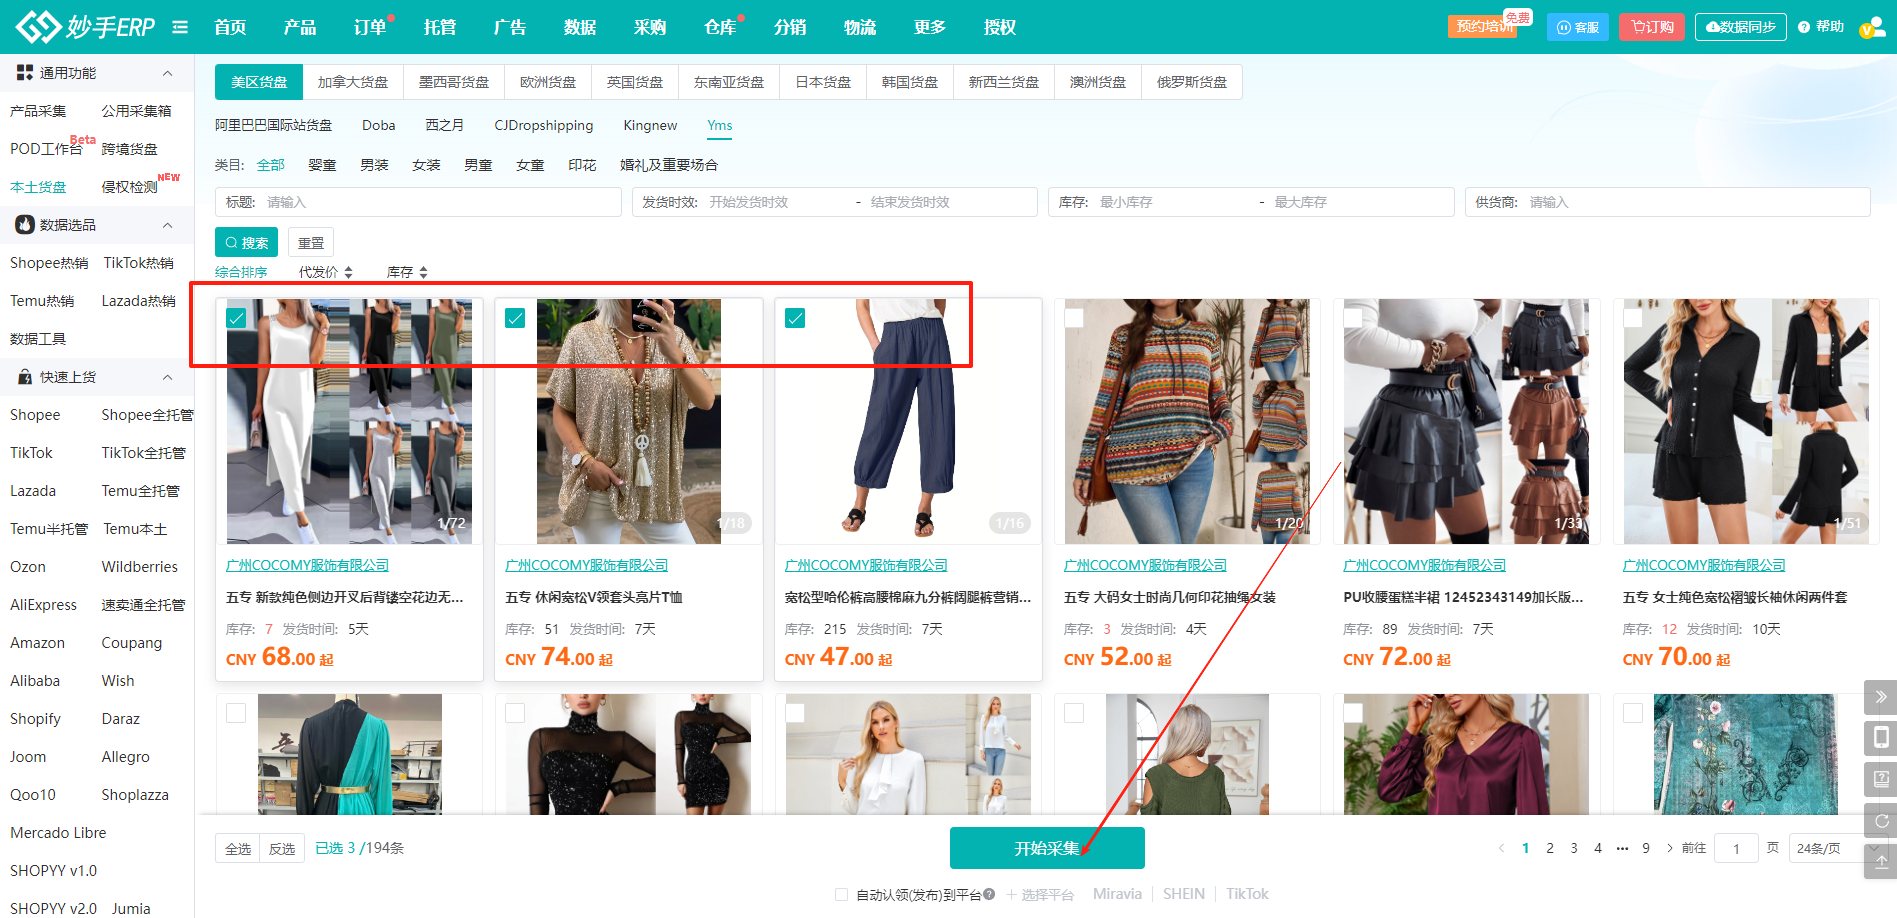
Task: Click the 通用功能 grid icon
Action: coord(25,73)
